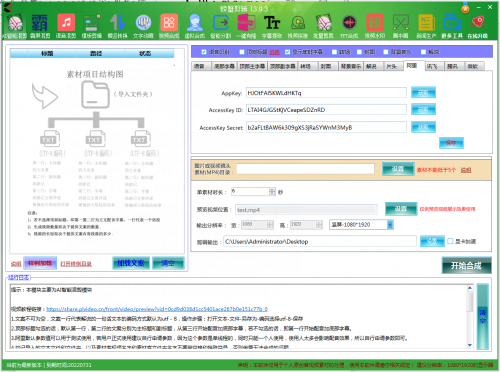Open the 虚拟合成 avatar icon
Screen dimensions: 500x372
coord(195,23)
